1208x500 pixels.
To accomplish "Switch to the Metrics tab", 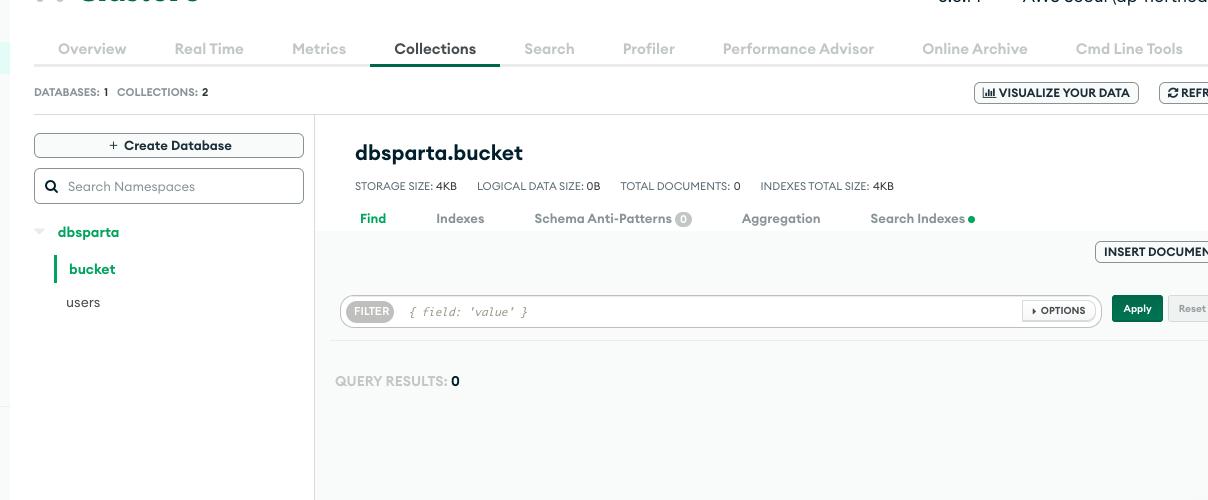I will tap(319, 48).
